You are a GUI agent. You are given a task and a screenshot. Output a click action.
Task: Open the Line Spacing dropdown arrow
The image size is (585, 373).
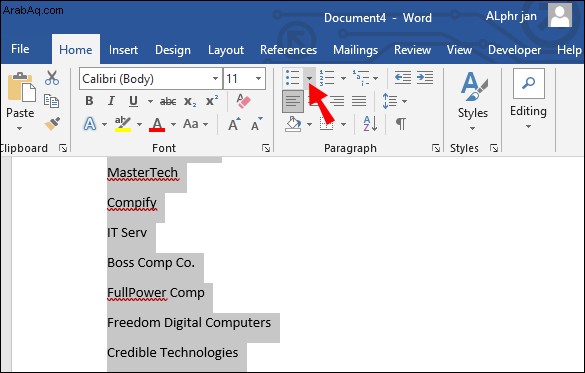pos(404,101)
